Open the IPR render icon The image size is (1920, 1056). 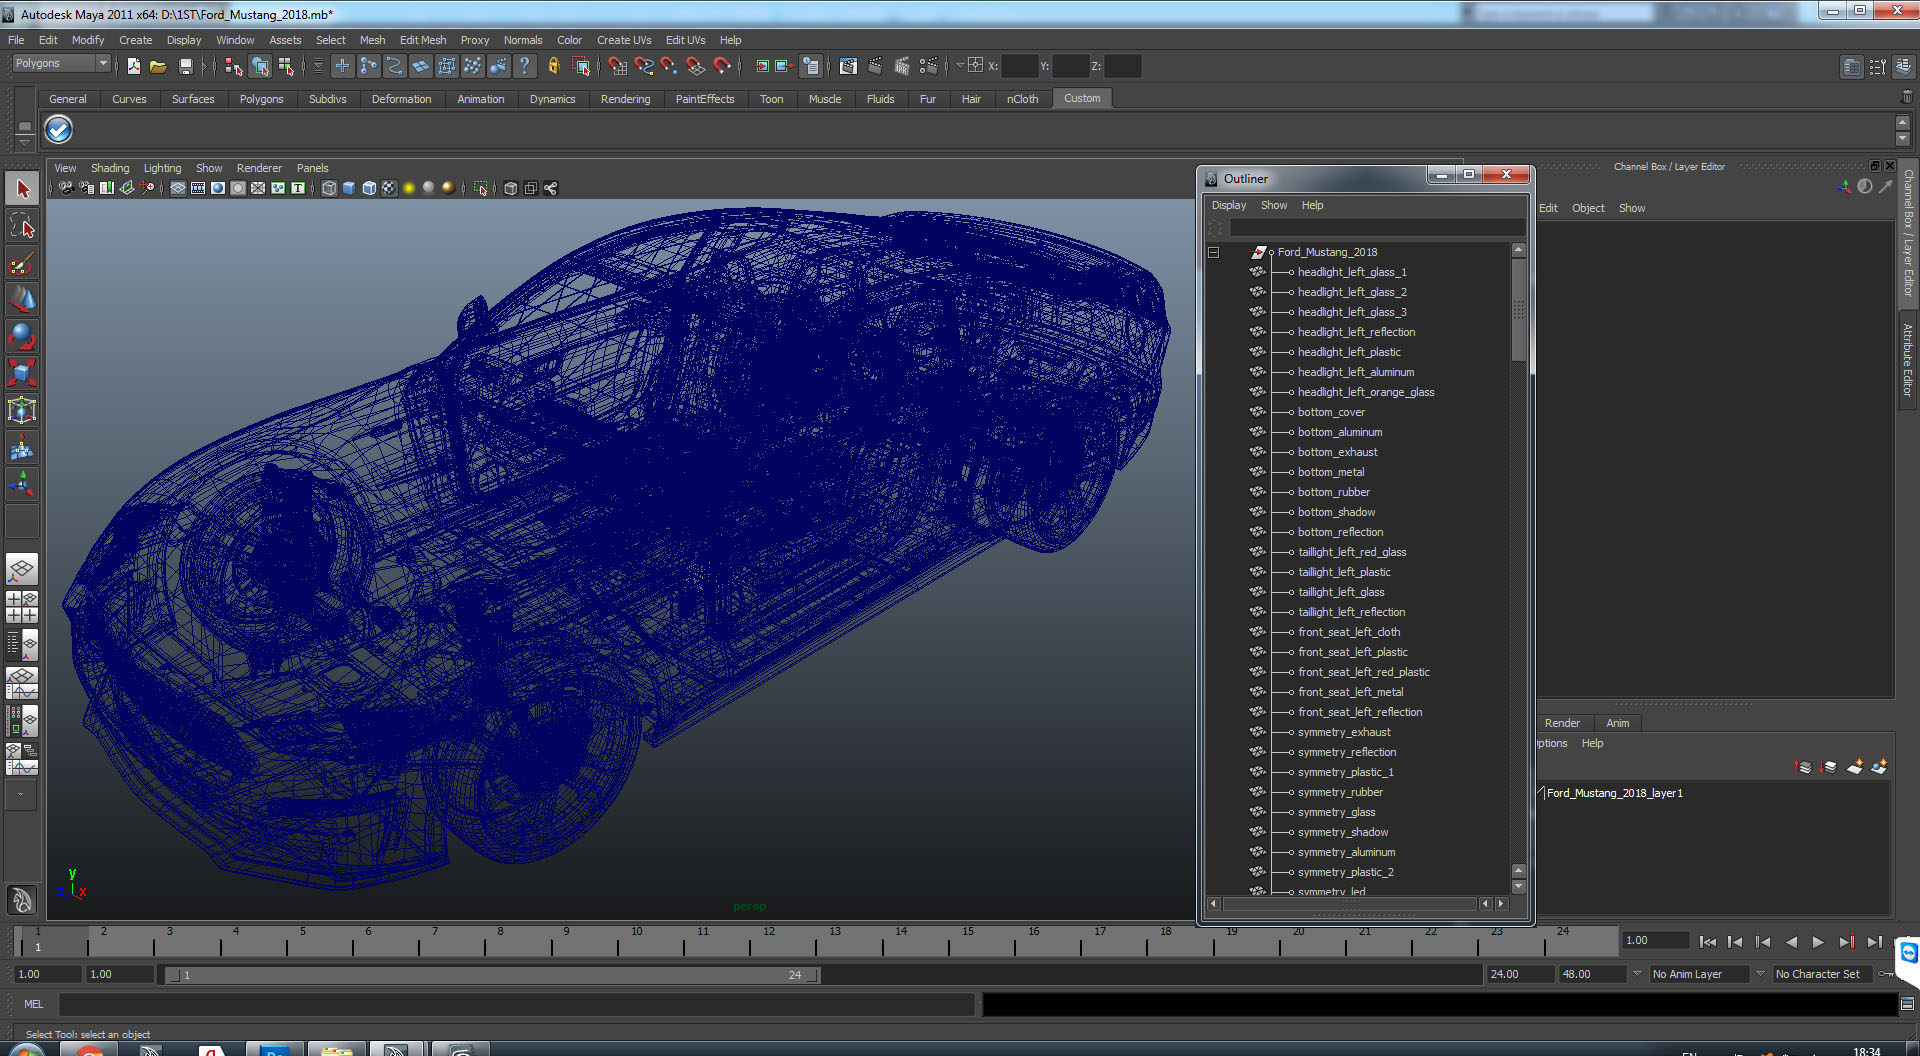[902, 66]
